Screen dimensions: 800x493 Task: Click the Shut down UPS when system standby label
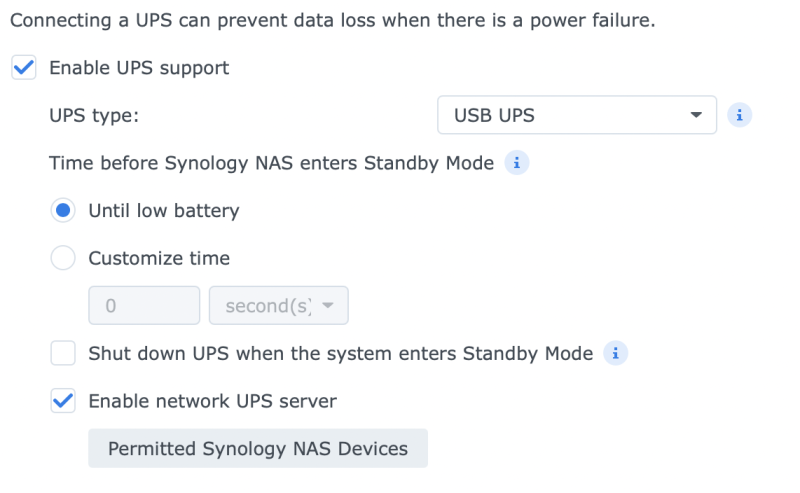pos(340,353)
